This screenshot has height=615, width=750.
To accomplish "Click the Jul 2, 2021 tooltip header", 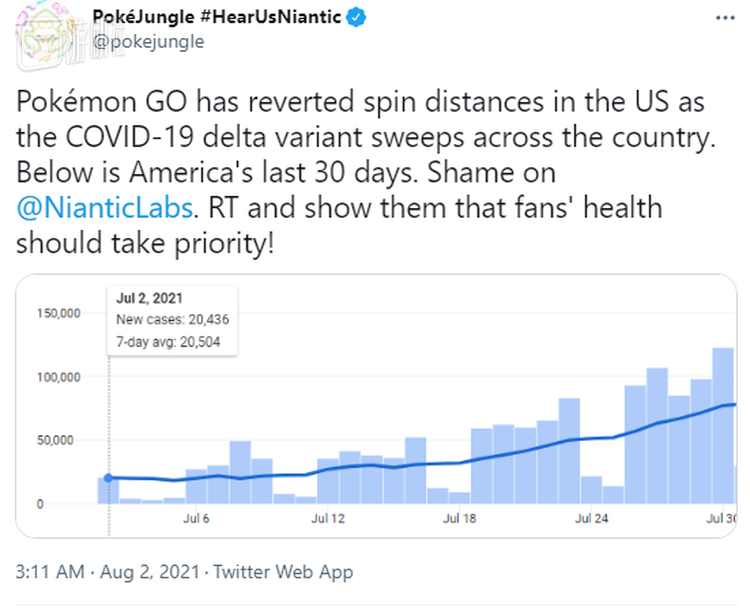I will click(x=140, y=299).
